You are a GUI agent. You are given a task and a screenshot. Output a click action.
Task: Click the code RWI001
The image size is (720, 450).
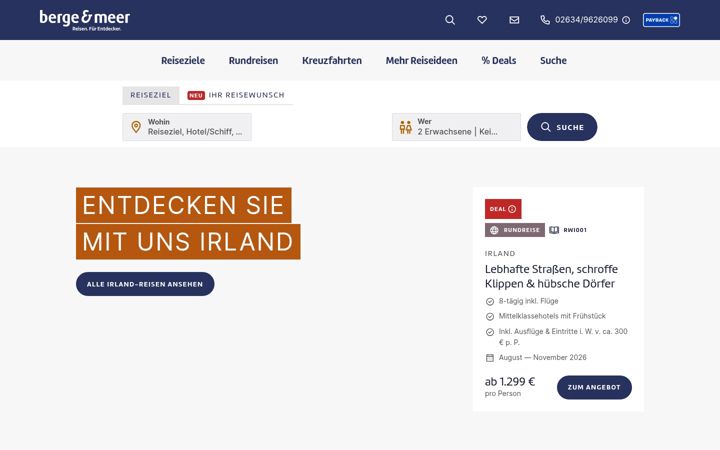click(575, 230)
